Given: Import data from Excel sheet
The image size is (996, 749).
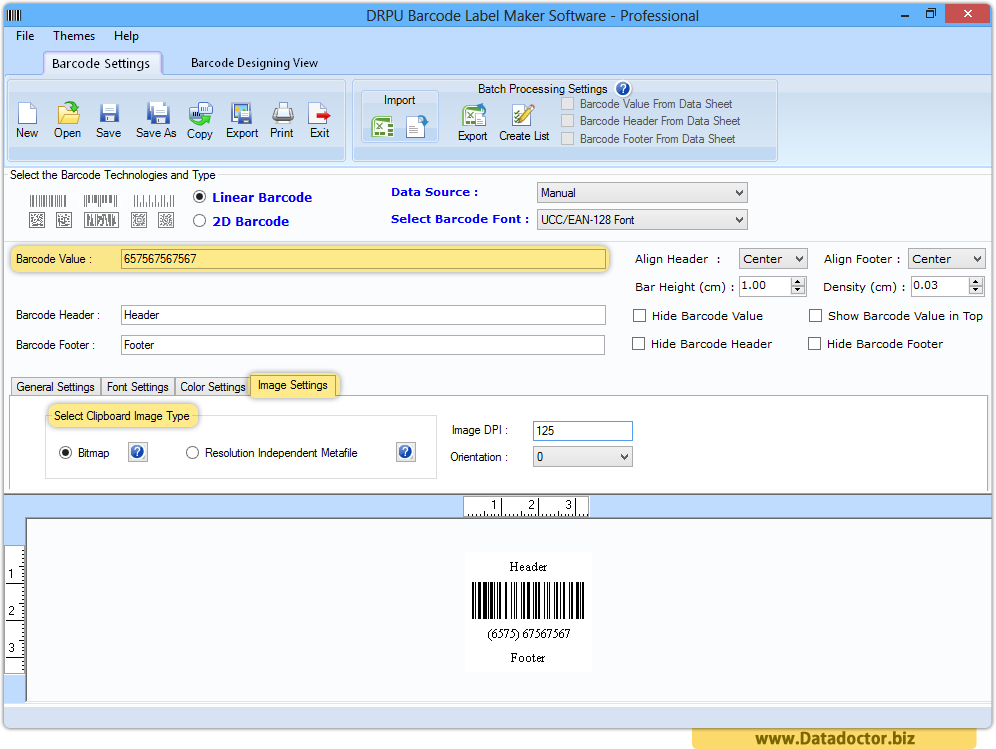Looking at the screenshot, I should 383,126.
